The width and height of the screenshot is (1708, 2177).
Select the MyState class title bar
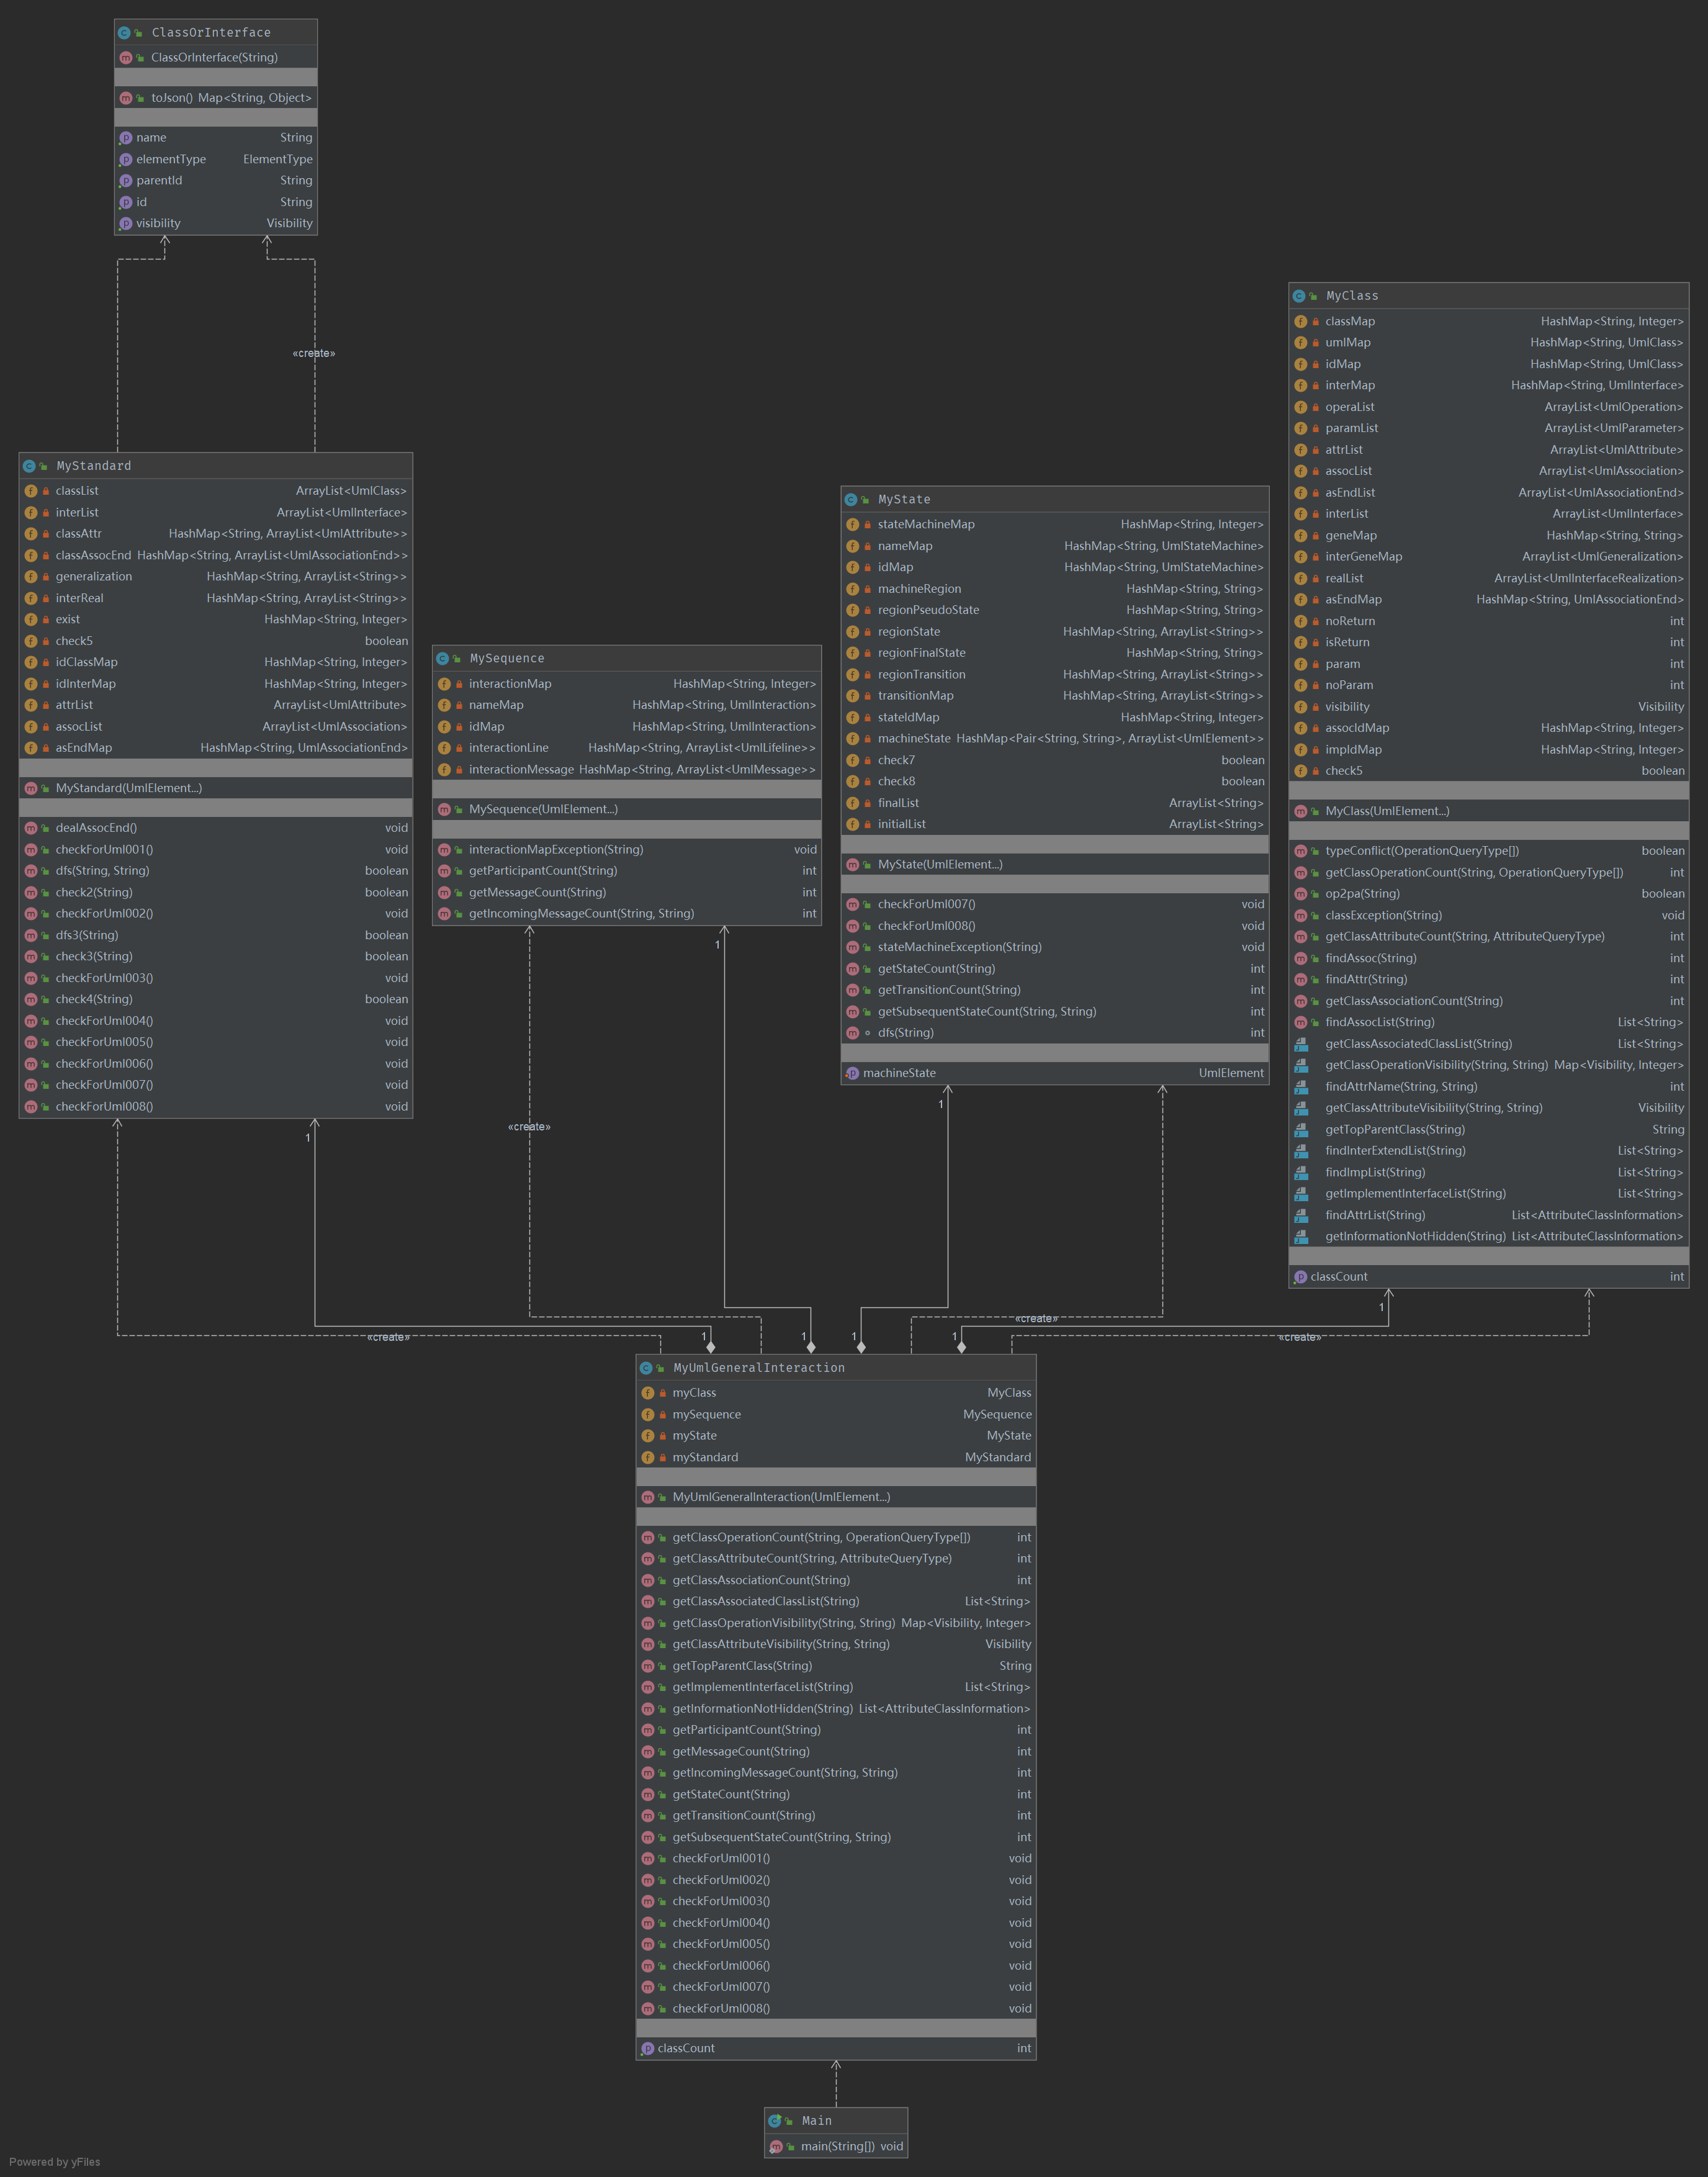[x=904, y=500]
